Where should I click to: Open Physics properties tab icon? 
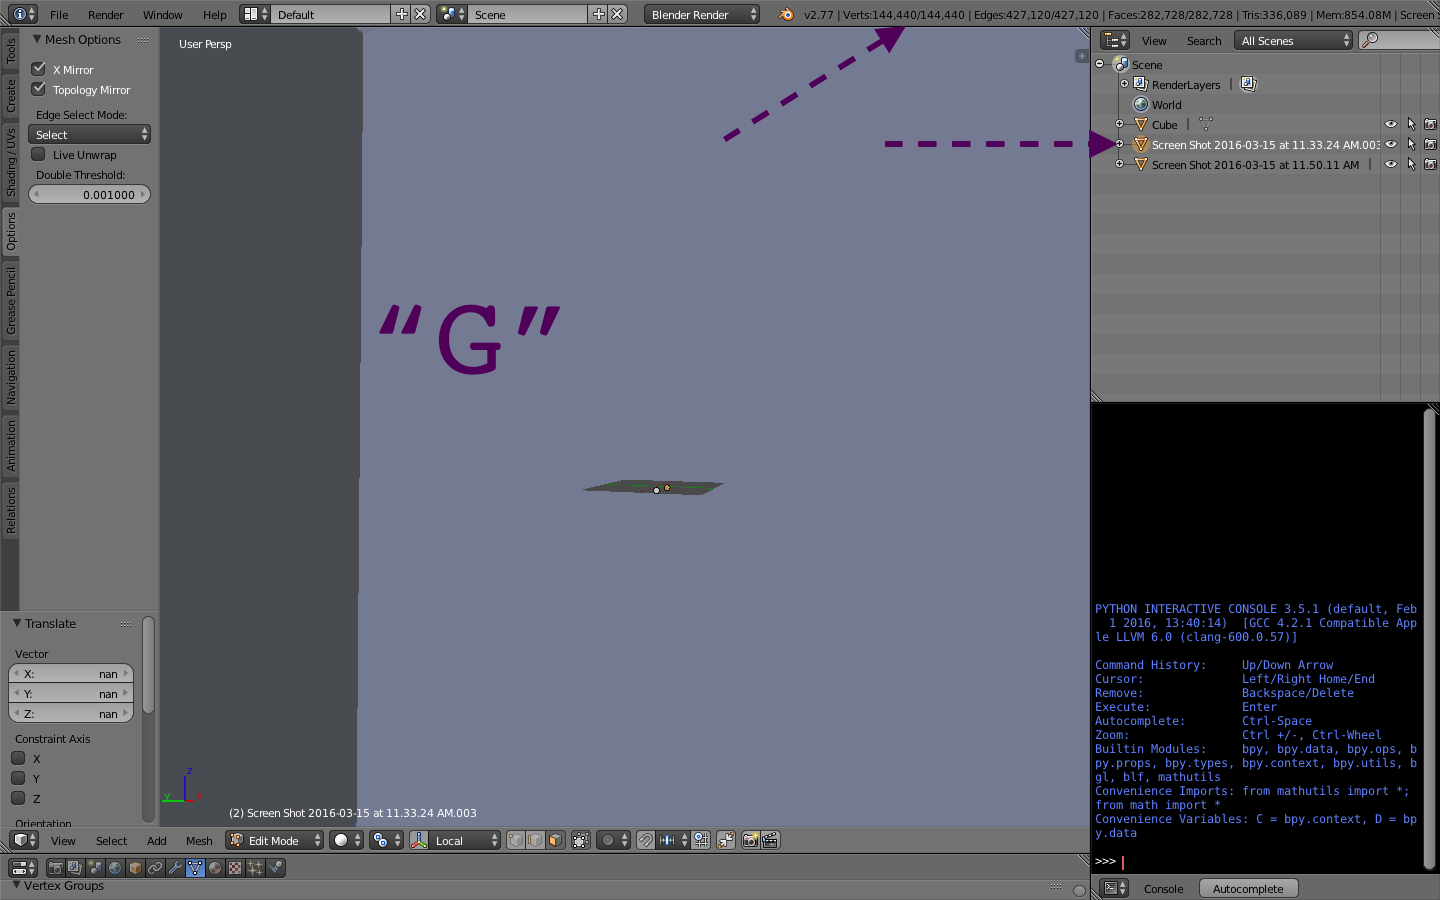pyautogui.click(x=275, y=868)
